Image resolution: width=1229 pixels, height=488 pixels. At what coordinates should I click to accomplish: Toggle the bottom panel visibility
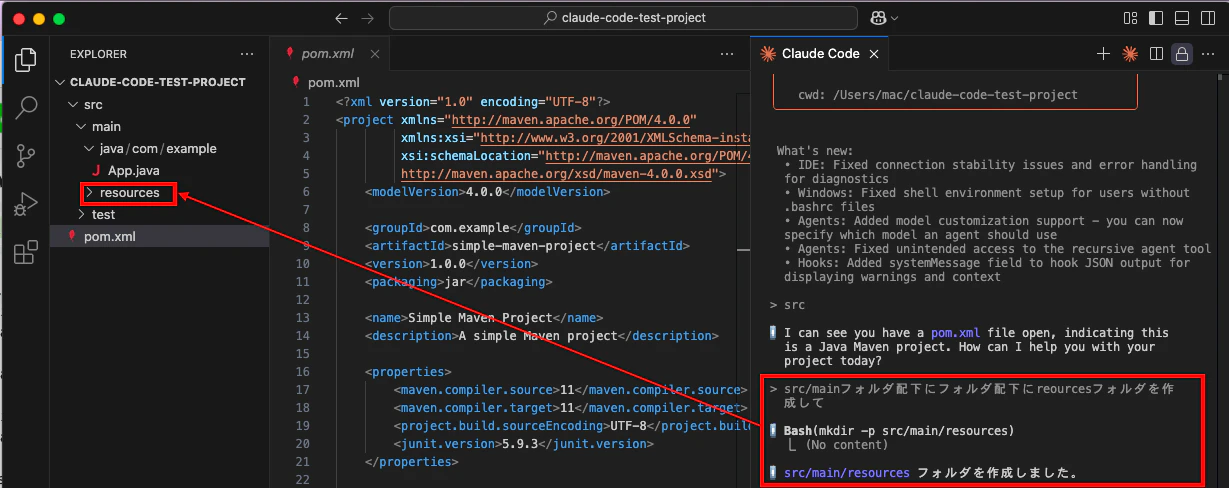[x=1182, y=18]
